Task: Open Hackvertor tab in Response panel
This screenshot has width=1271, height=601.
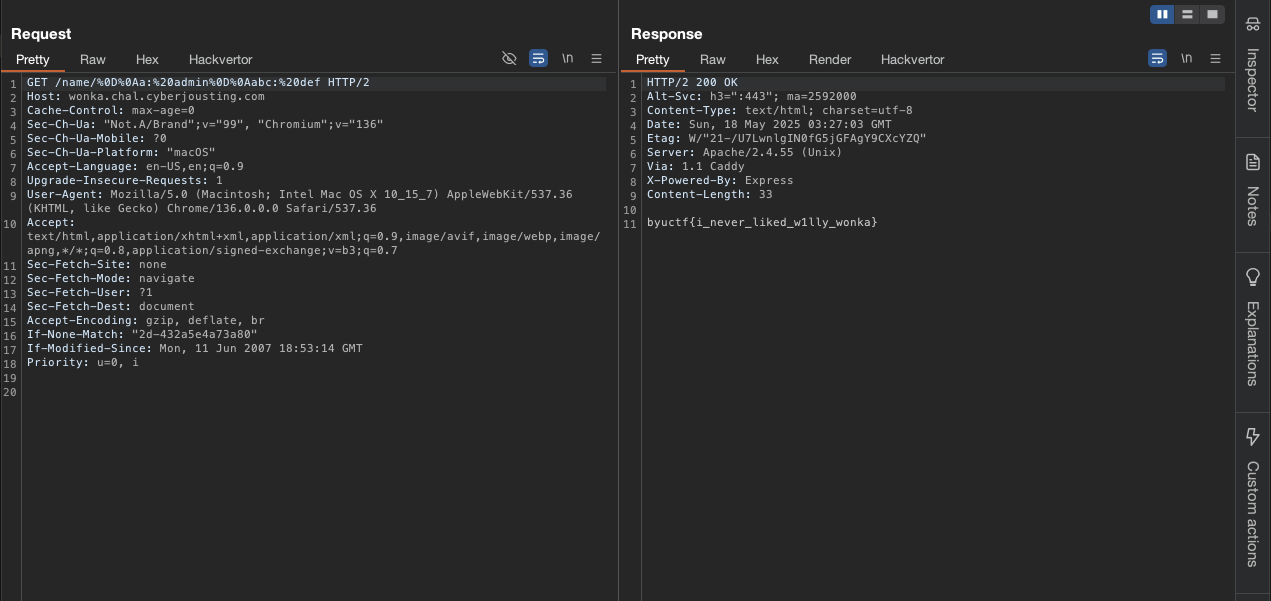Action: pos(913,60)
